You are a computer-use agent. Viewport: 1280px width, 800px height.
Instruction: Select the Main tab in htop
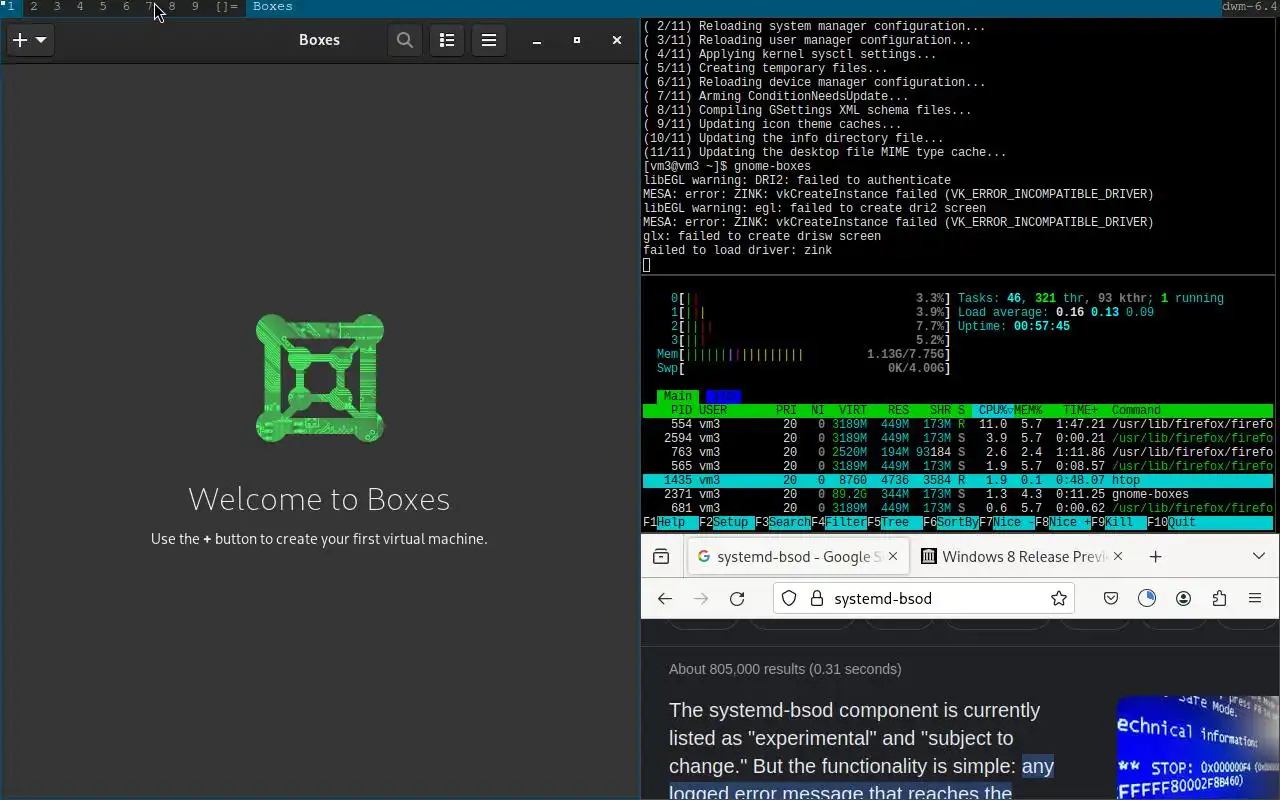(677, 396)
